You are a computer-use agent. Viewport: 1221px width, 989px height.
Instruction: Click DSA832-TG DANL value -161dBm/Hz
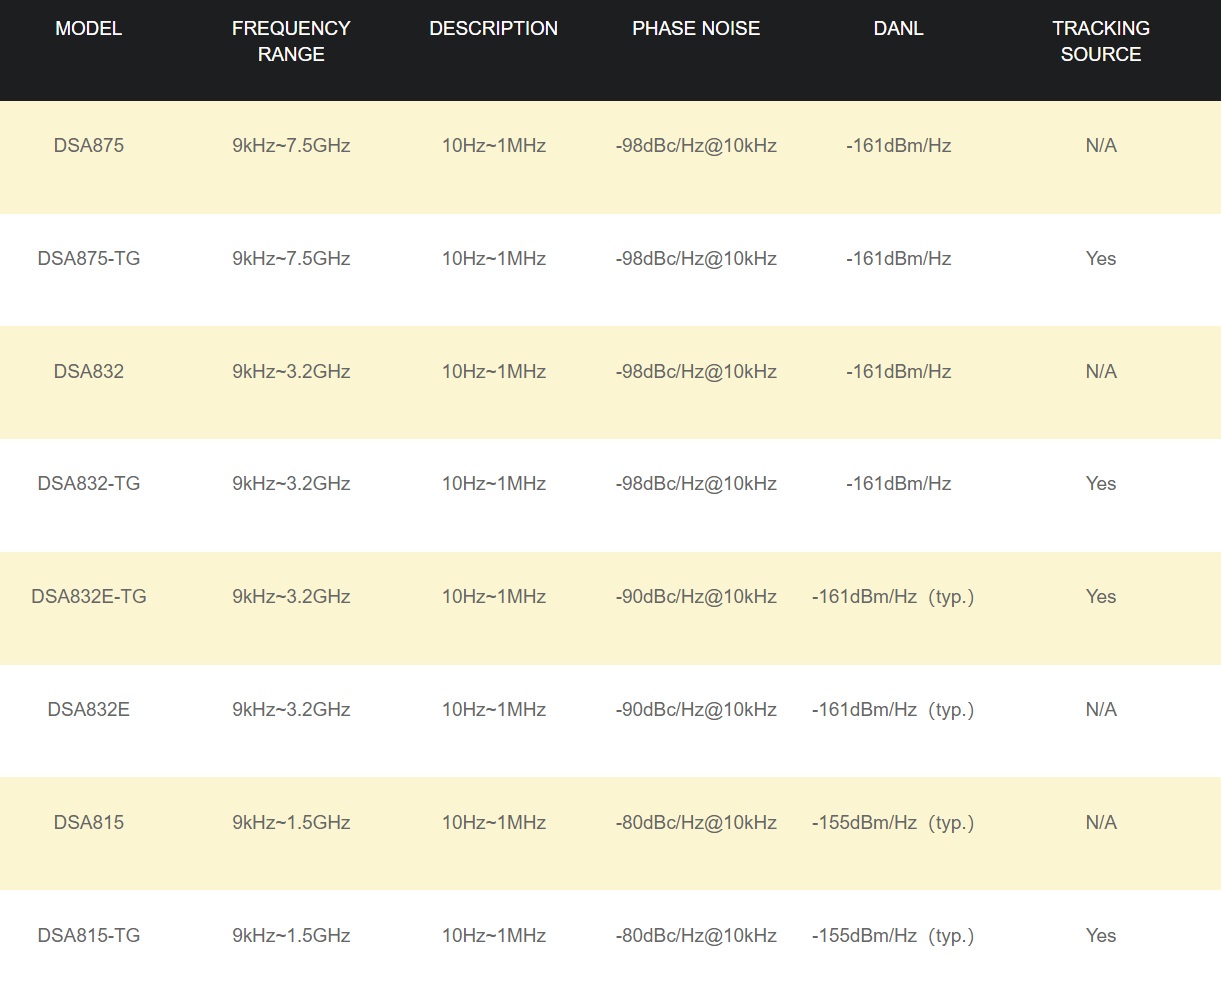(899, 484)
